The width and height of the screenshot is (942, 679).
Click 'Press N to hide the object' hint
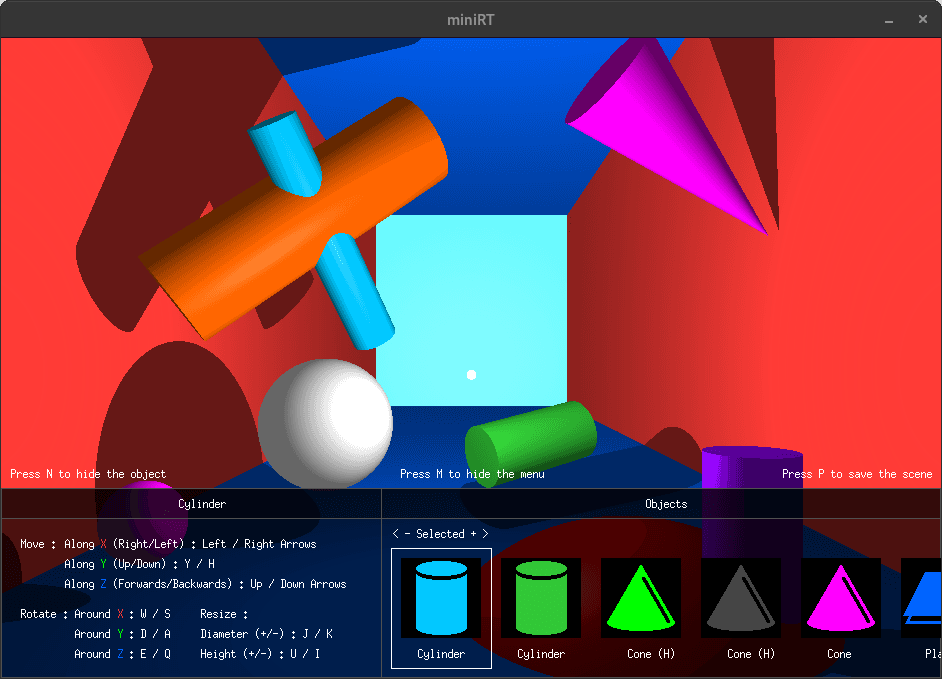click(x=88, y=474)
